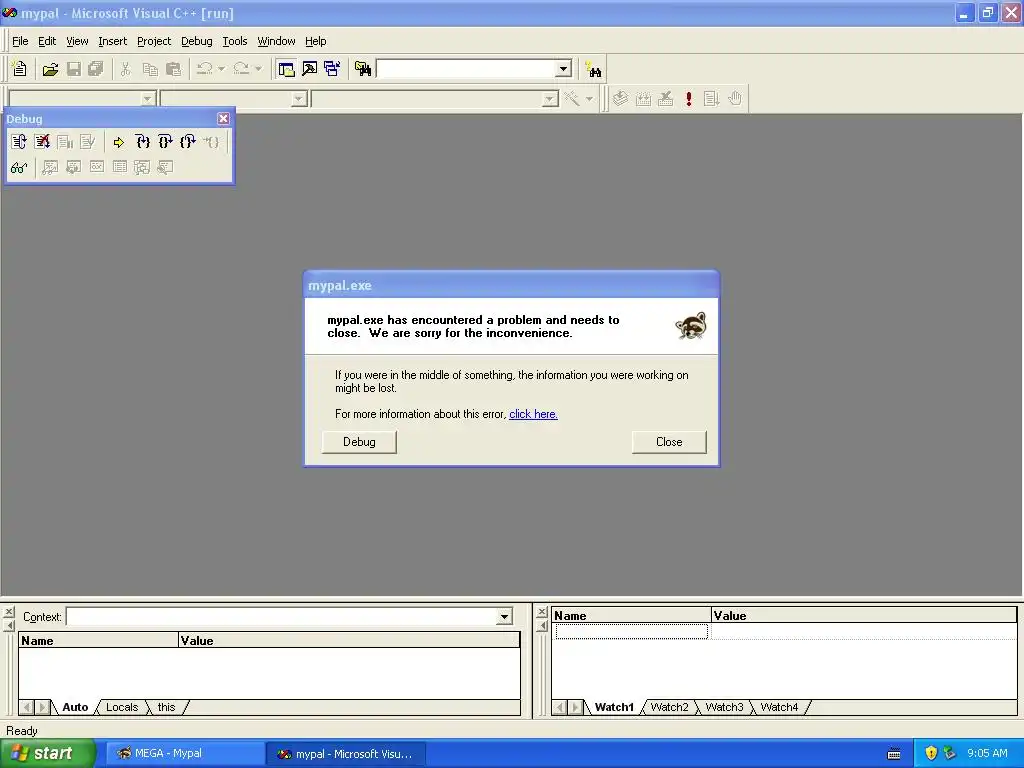Open the Redo history dropdown arrow
The image size is (1024, 768).
pos(259,69)
